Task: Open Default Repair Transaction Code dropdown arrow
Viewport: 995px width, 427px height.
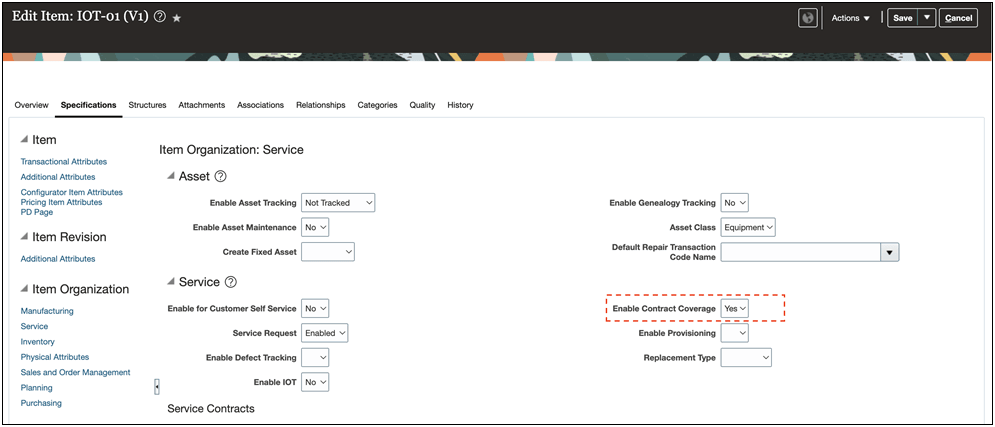Action: tap(890, 252)
